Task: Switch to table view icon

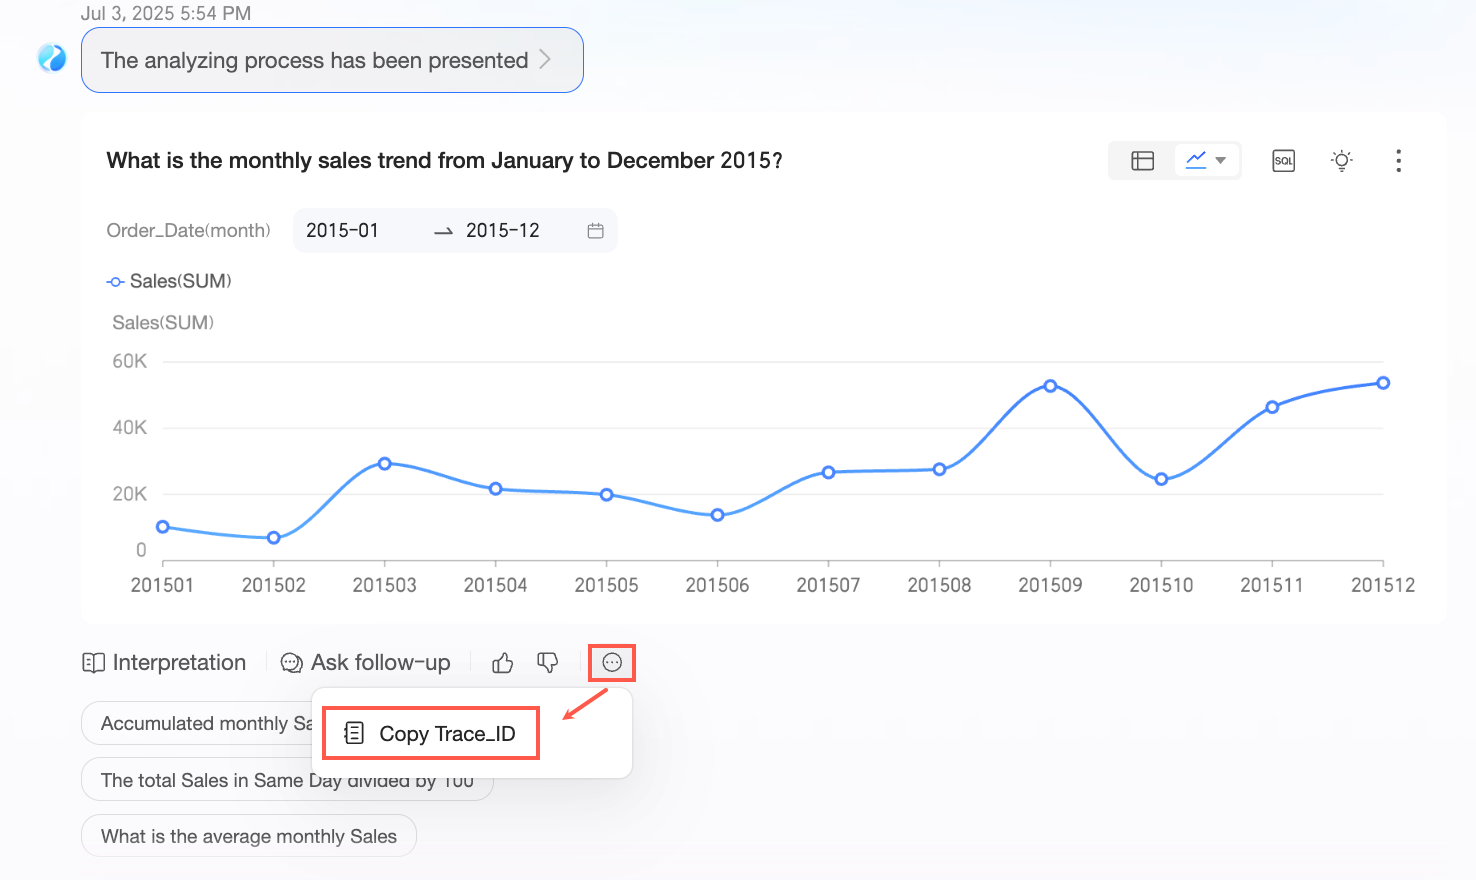Action: 1142,161
